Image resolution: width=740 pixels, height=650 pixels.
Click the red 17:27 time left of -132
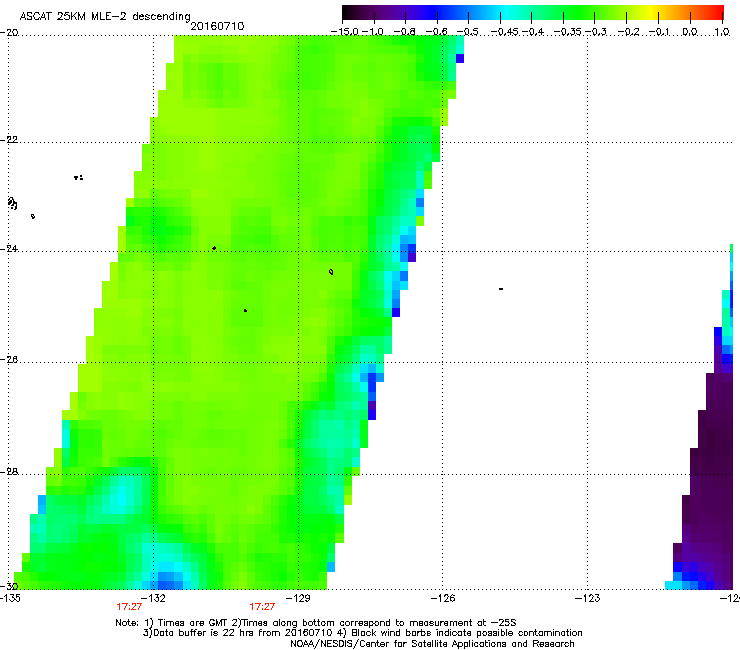click(x=129, y=607)
